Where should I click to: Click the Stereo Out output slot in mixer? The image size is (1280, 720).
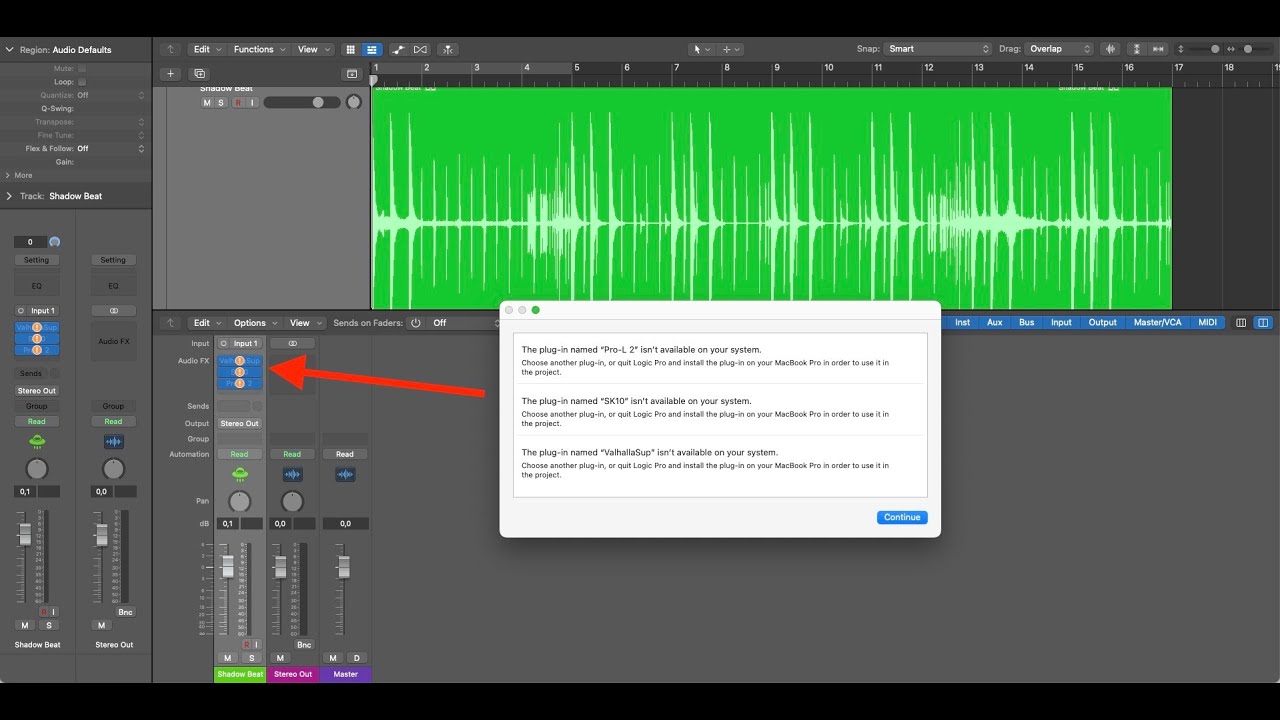point(240,423)
